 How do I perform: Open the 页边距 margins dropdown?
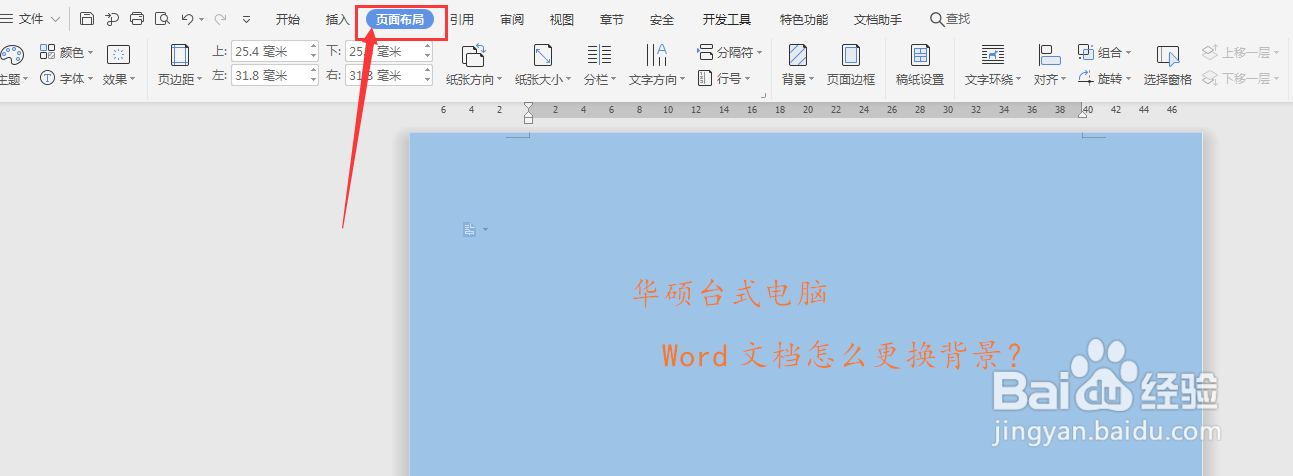point(180,65)
